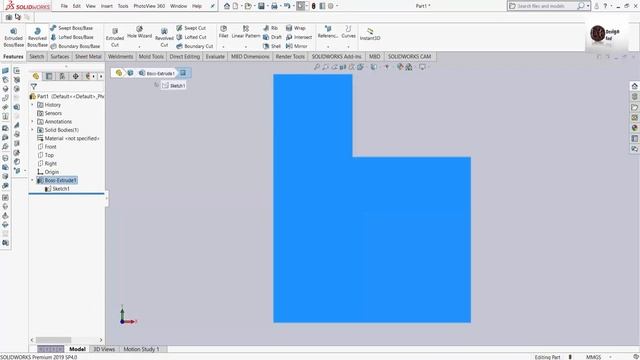Select the Rib tool
The image size is (640, 360).
[271, 28]
